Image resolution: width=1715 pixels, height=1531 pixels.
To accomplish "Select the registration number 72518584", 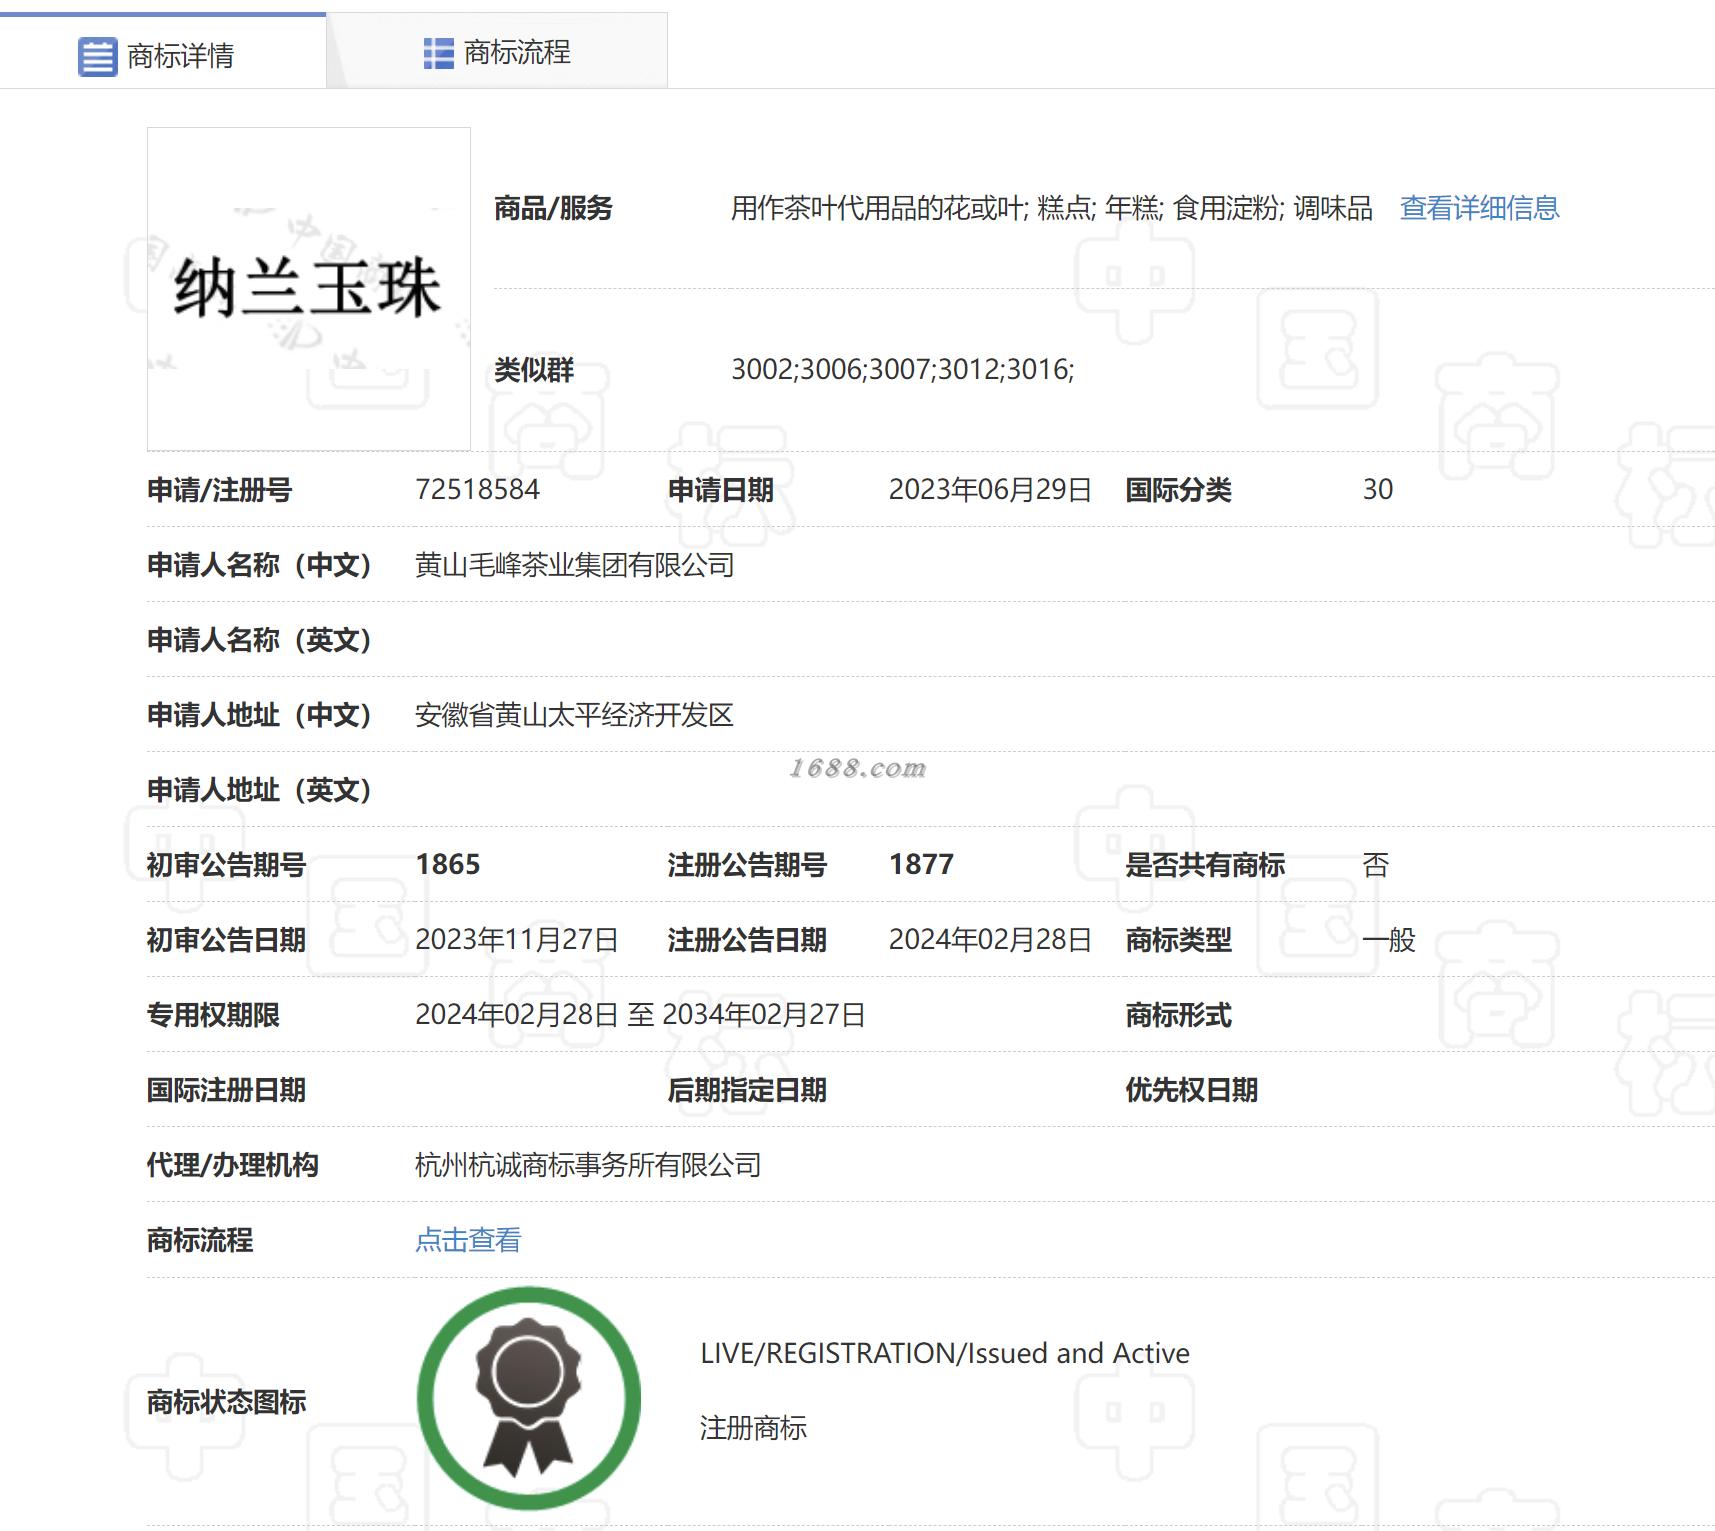I will [477, 489].
